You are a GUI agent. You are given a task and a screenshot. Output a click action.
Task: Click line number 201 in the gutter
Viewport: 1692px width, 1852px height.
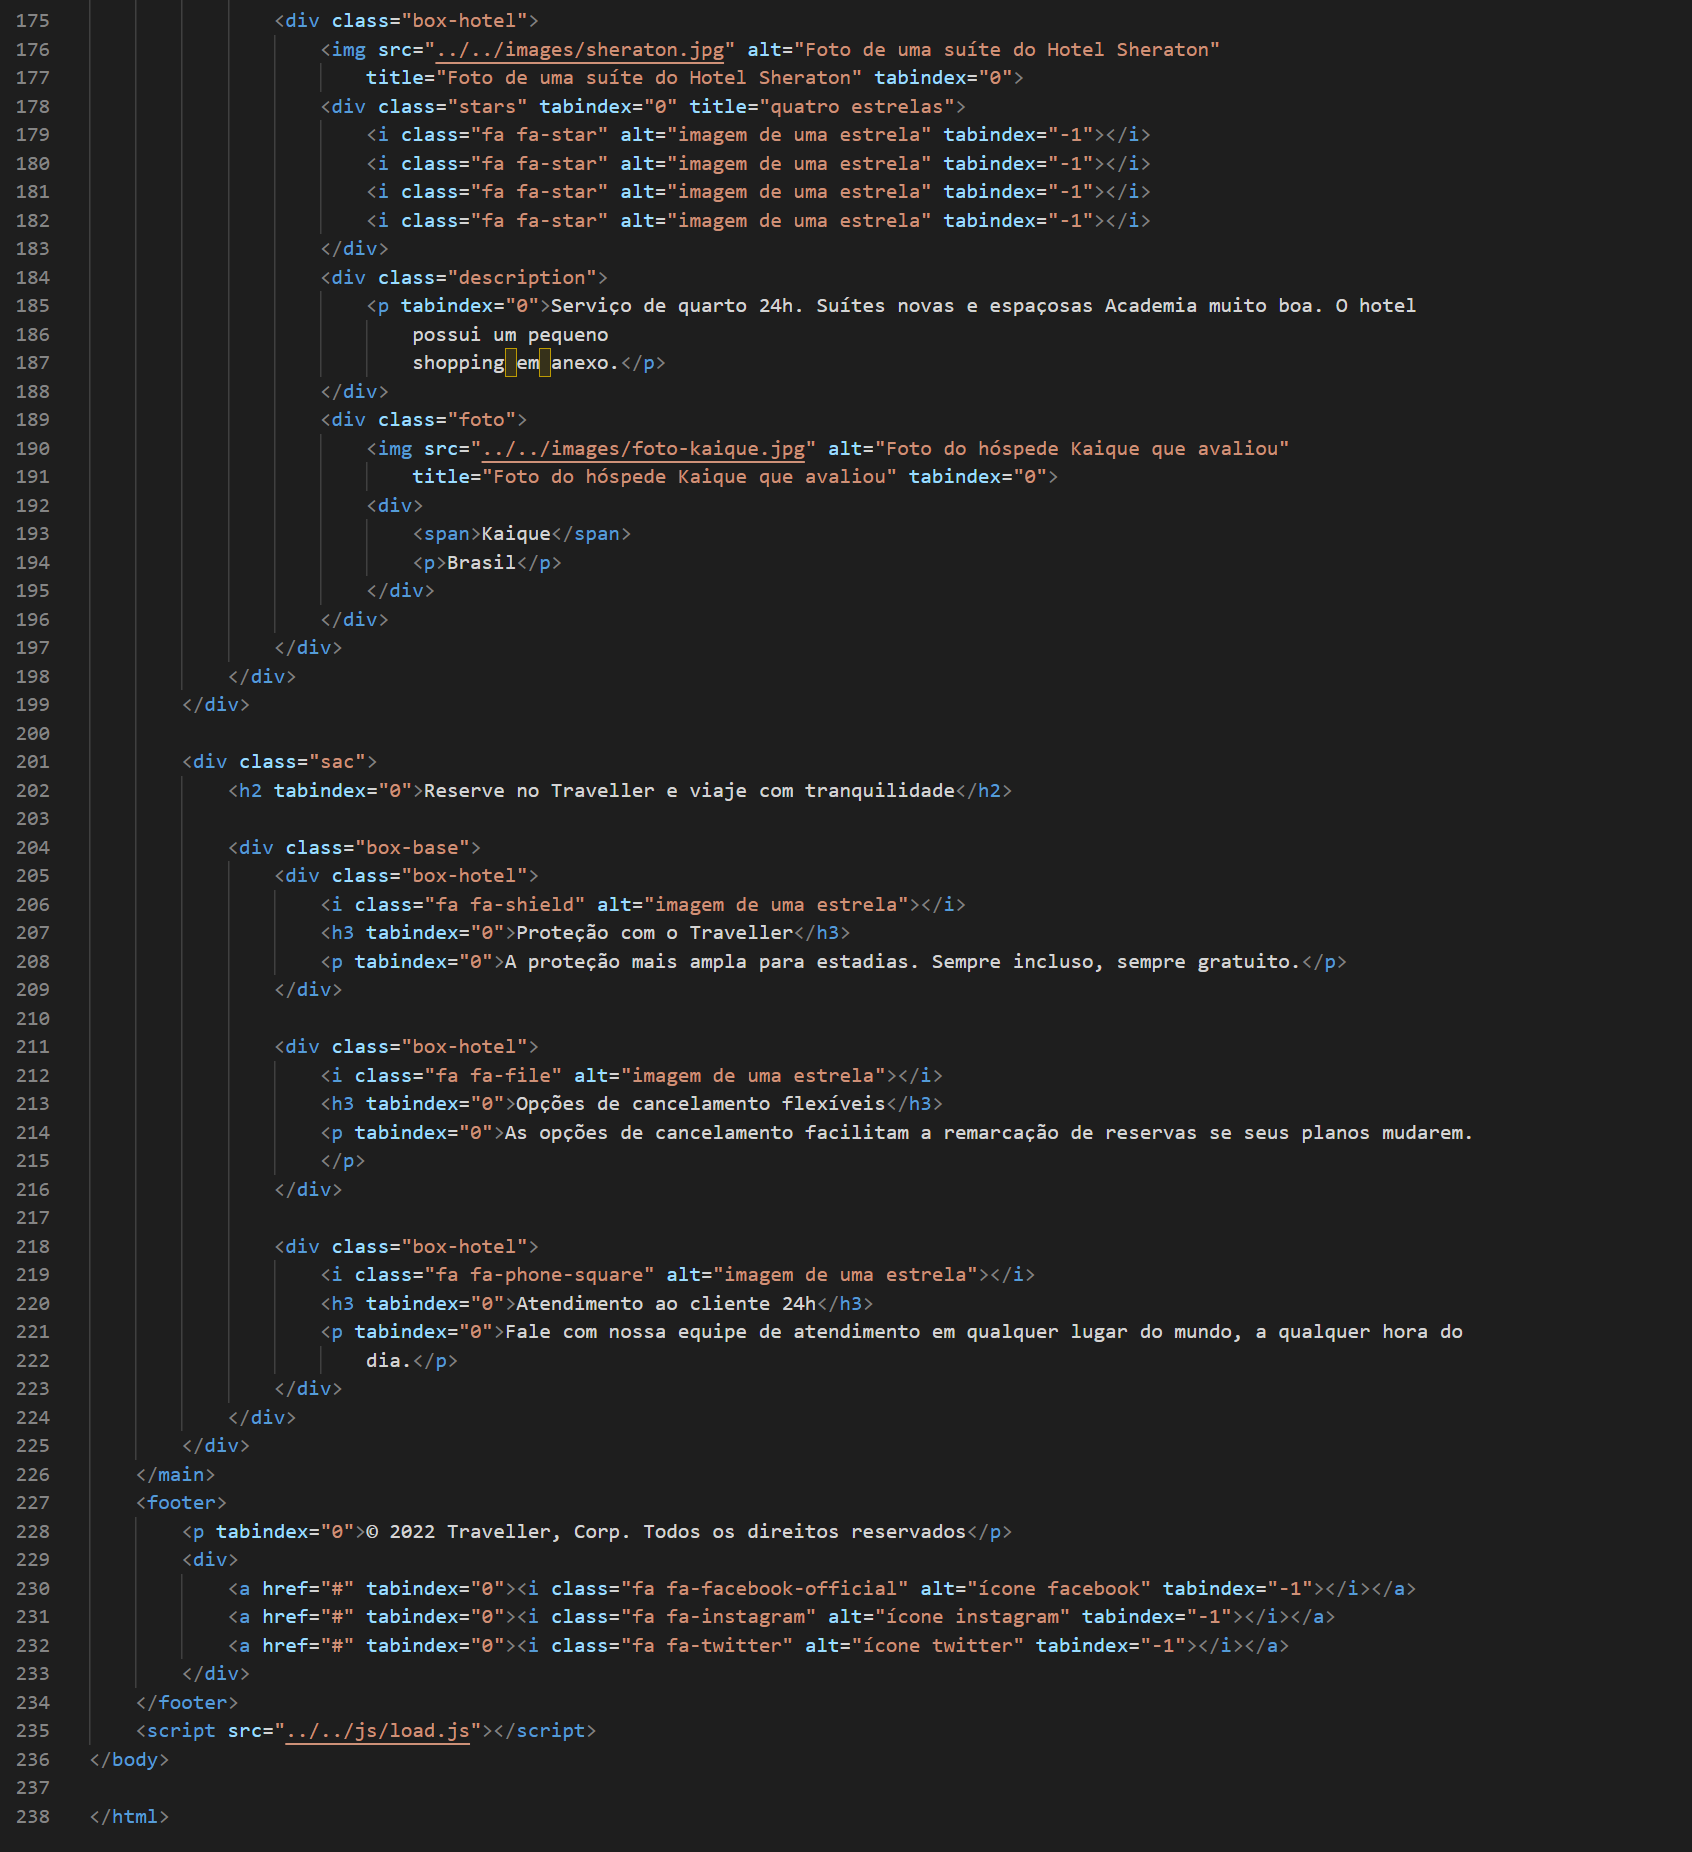(31, 761)
